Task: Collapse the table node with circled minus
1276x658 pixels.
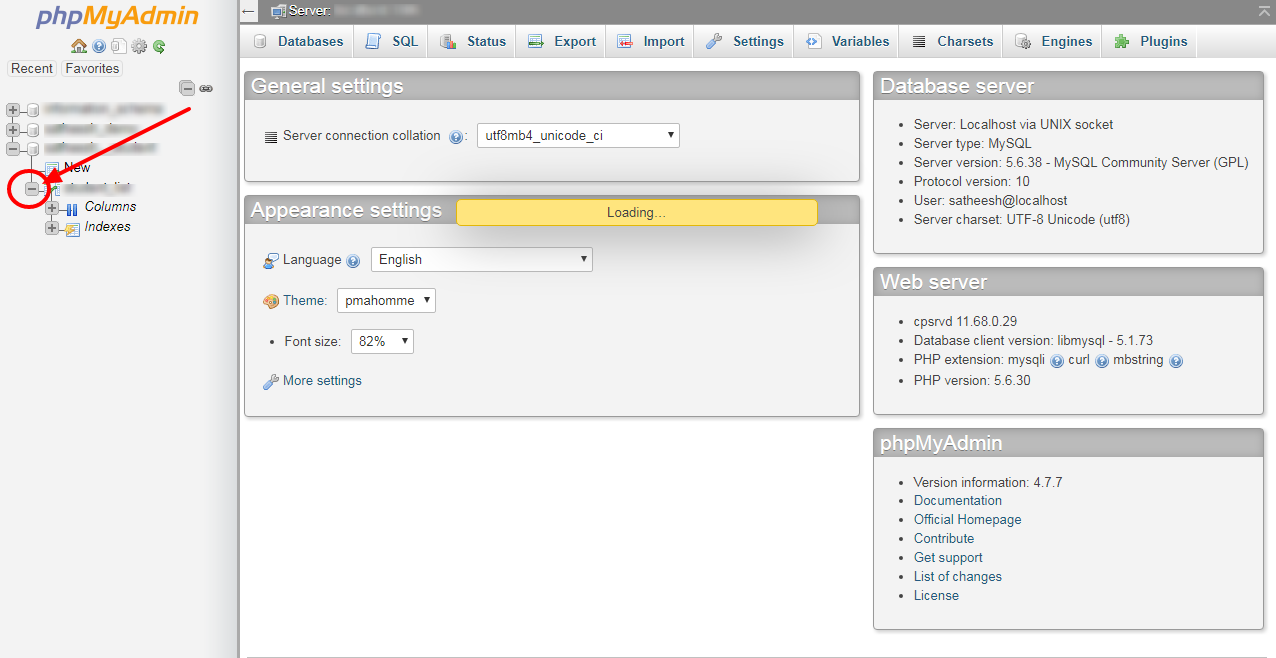Action: tap(33, 188)
